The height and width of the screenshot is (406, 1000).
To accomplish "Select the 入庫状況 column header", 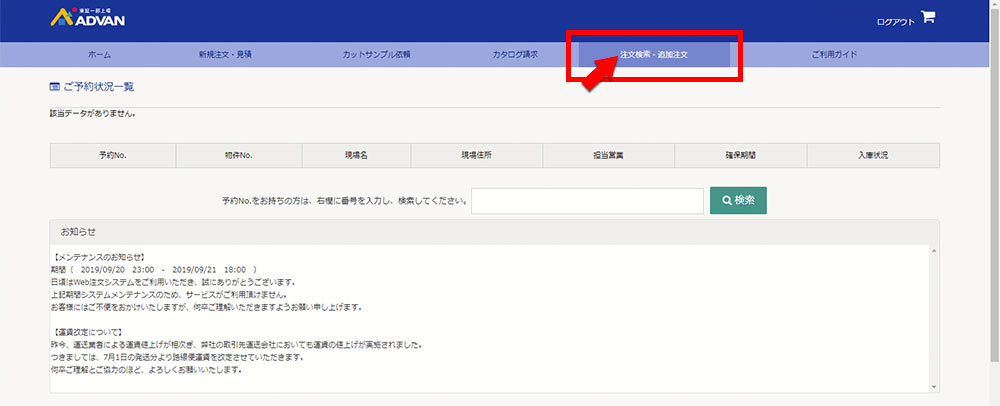I will (x=872, y=156).
